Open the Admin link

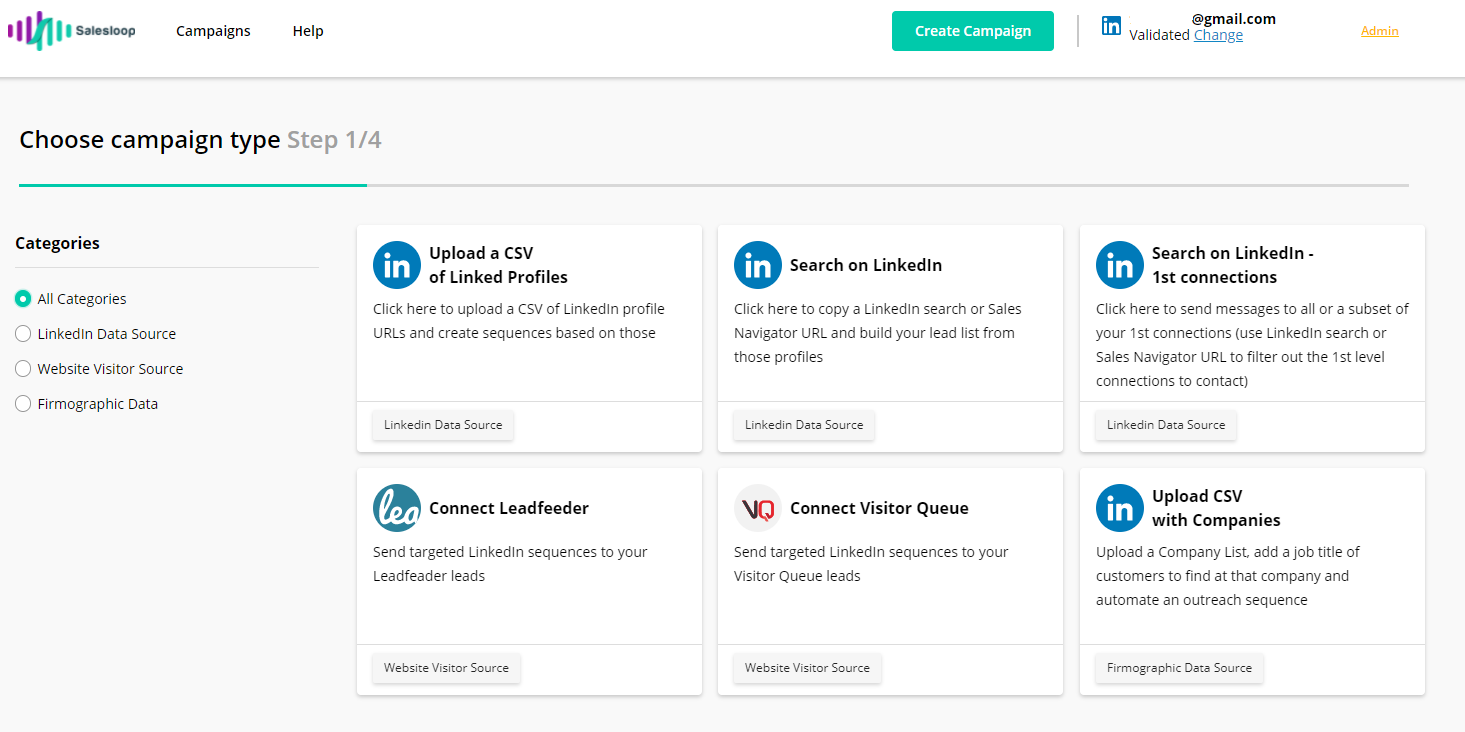(1379, 31)
